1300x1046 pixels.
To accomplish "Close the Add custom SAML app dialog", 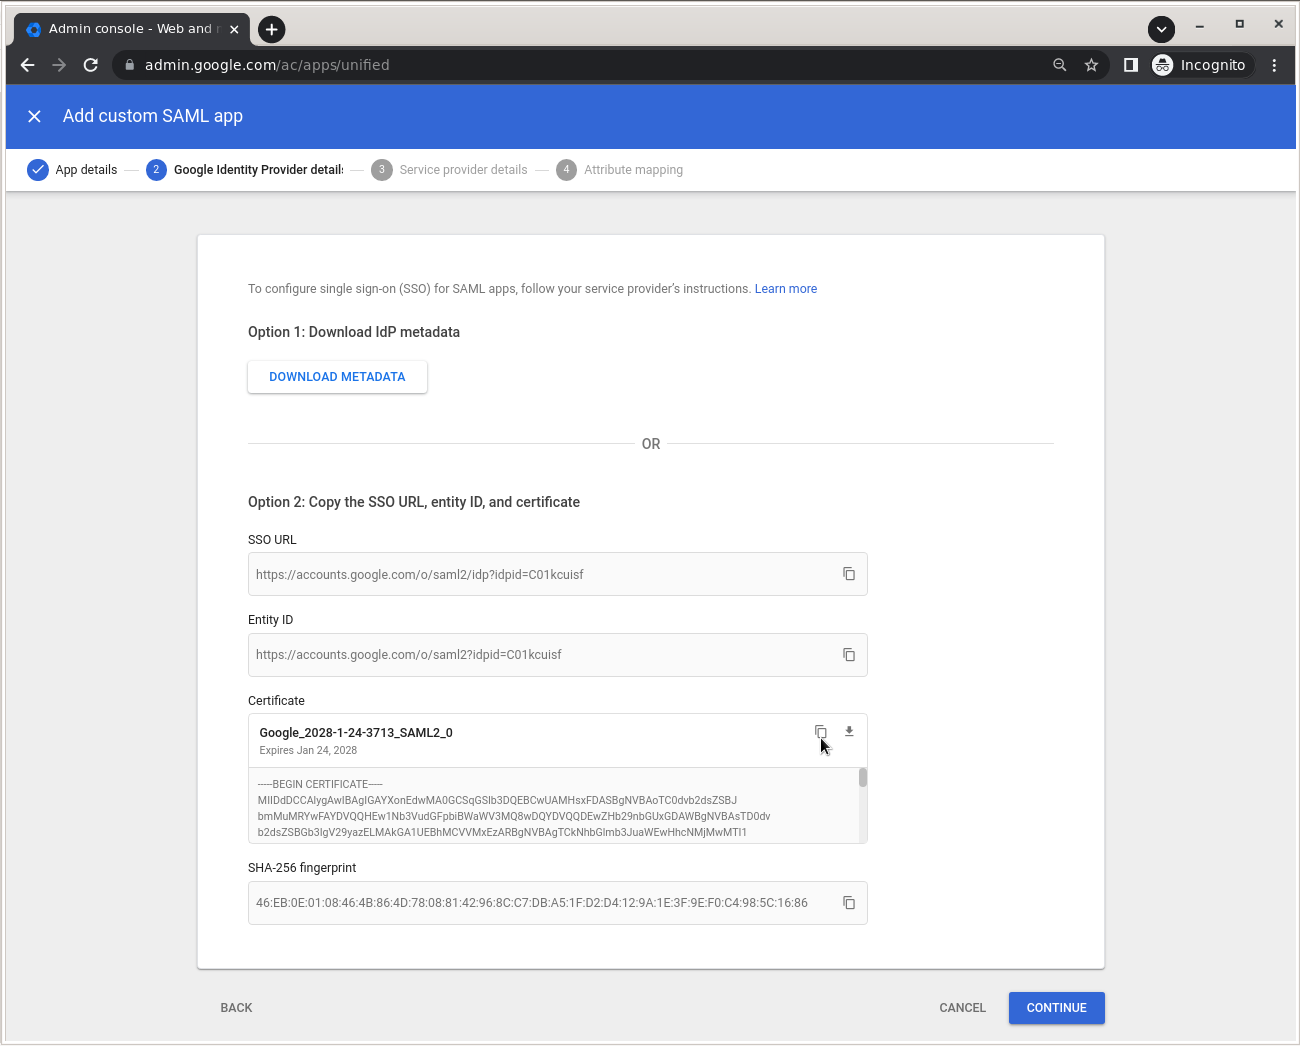I will point(34,116).
